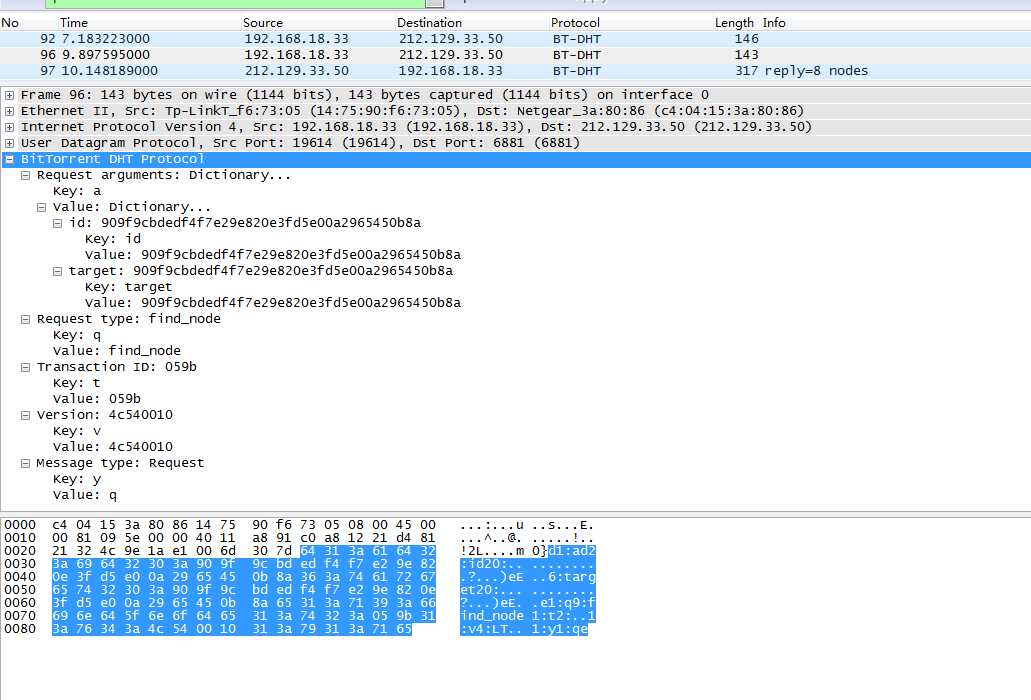Click destination 212.129.33.50 in packet 92 row

[x=450, y=39]
